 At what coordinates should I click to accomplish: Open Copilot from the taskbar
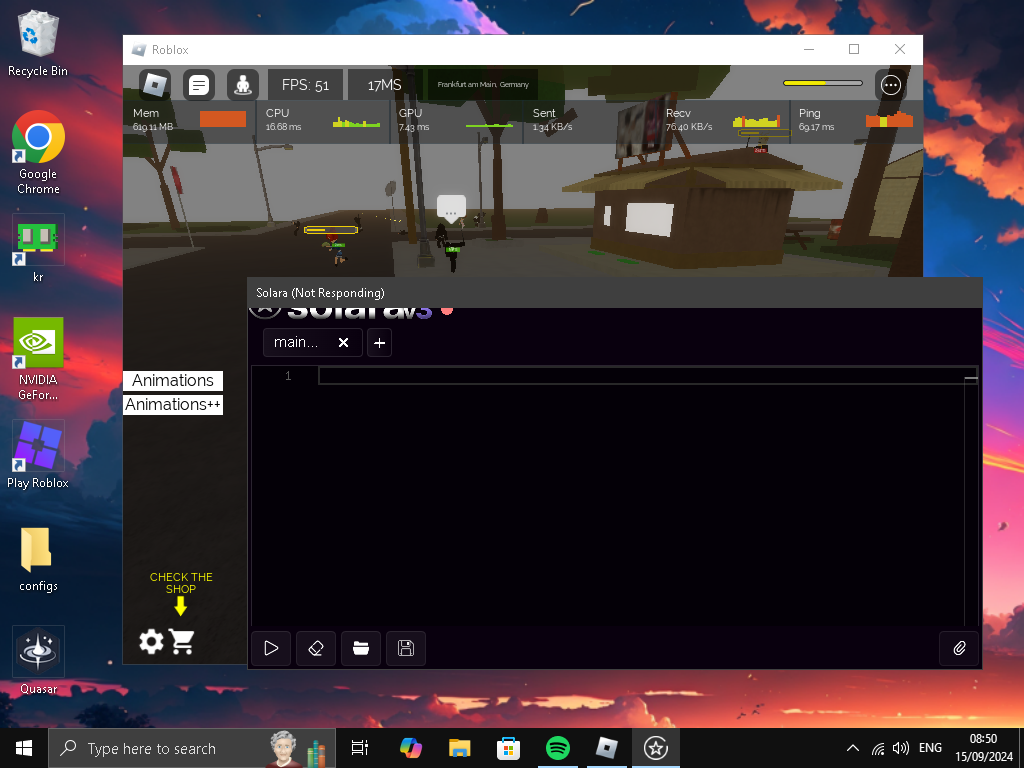pyautogui.click(x=410, y=748)
